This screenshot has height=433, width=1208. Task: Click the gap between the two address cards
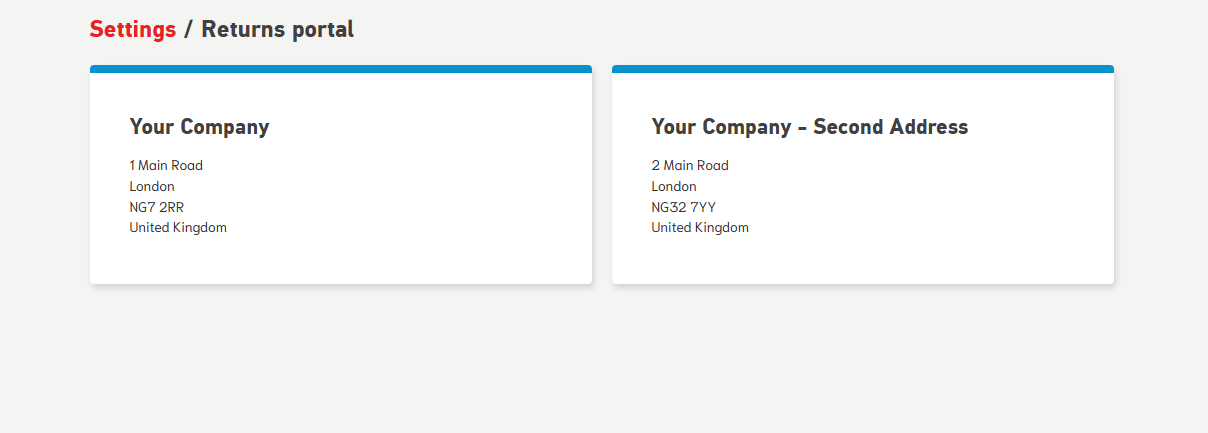pos(602,175)
